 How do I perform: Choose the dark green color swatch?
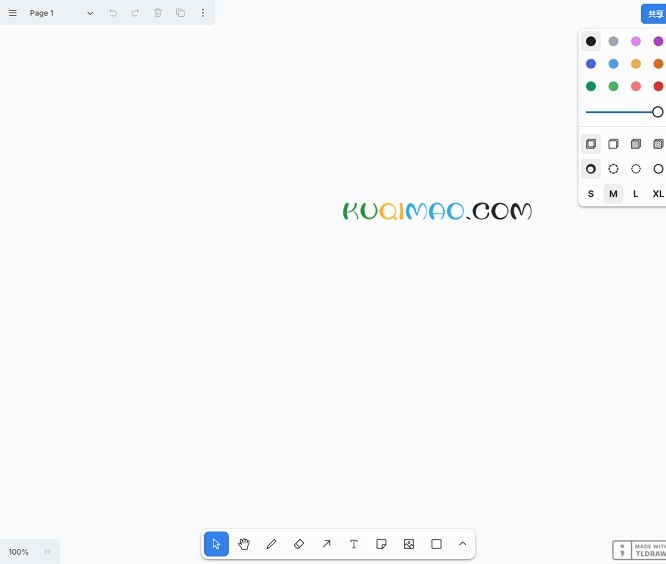(590, 86)
